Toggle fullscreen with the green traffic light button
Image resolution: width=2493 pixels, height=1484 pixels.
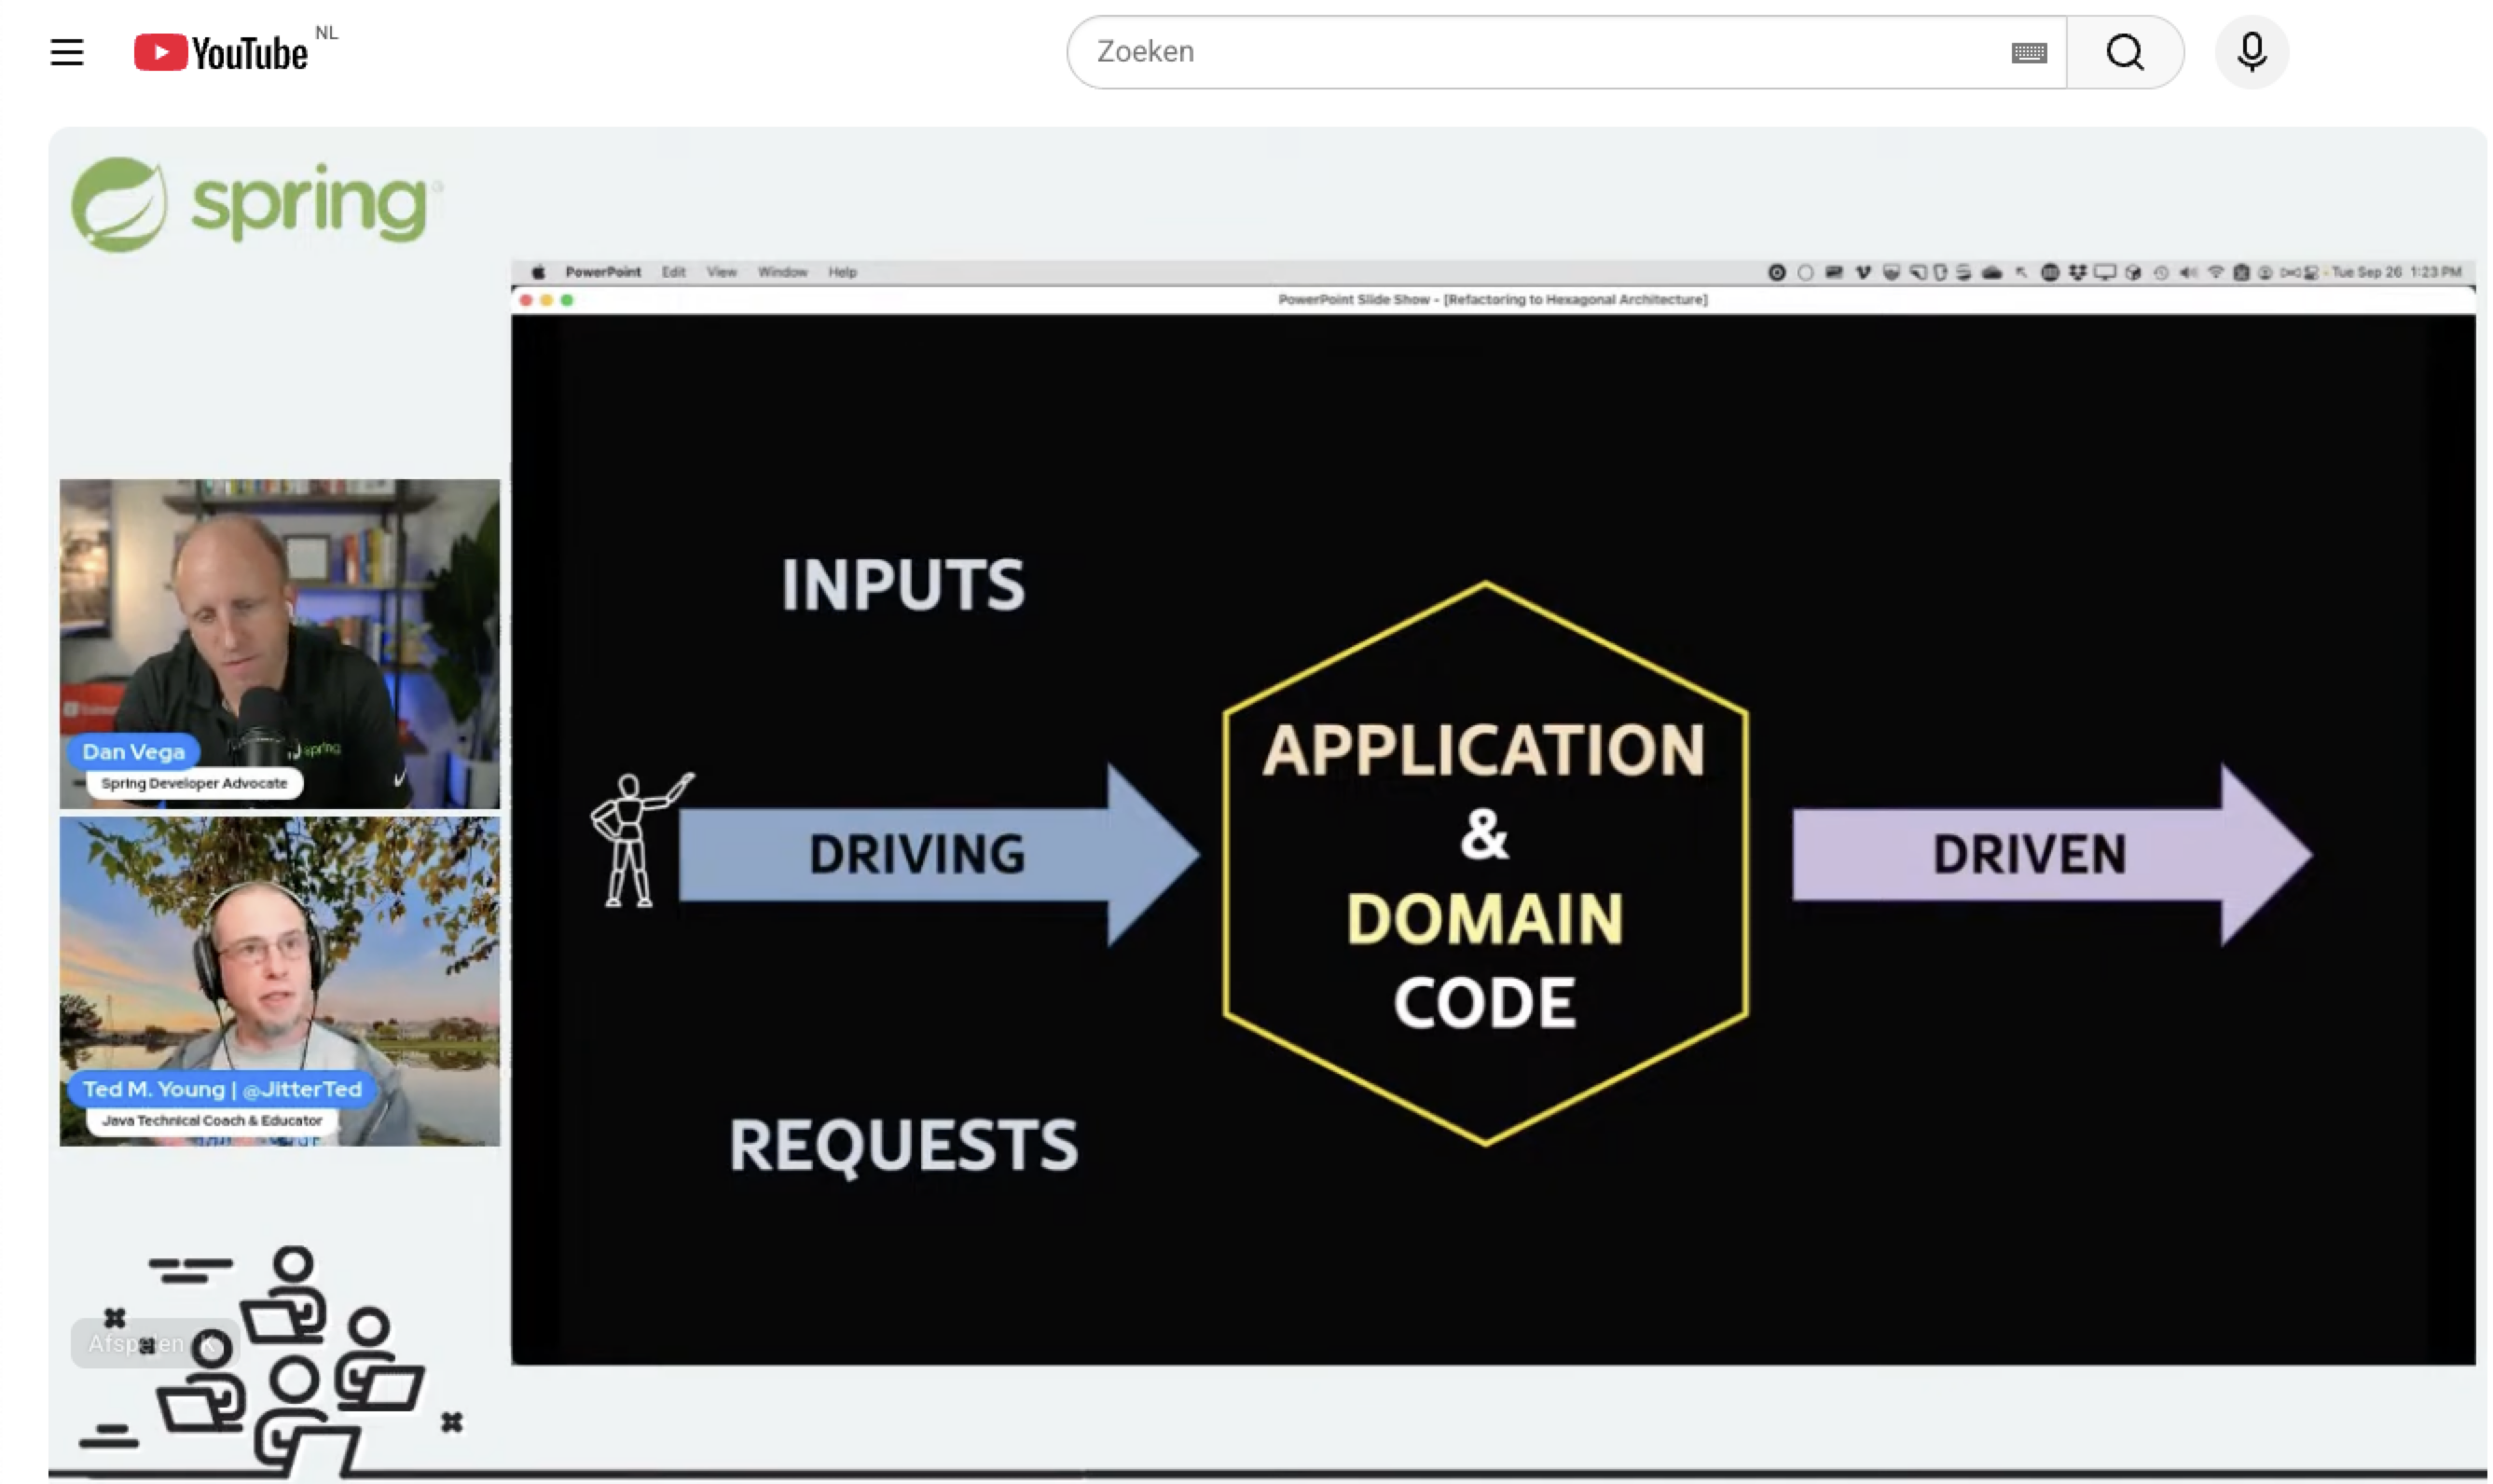pos(567,300)
